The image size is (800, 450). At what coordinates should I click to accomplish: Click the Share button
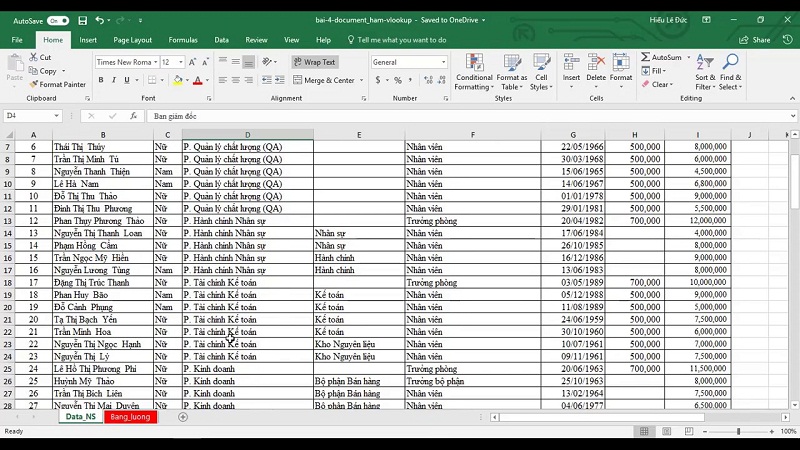click(756, 40)
